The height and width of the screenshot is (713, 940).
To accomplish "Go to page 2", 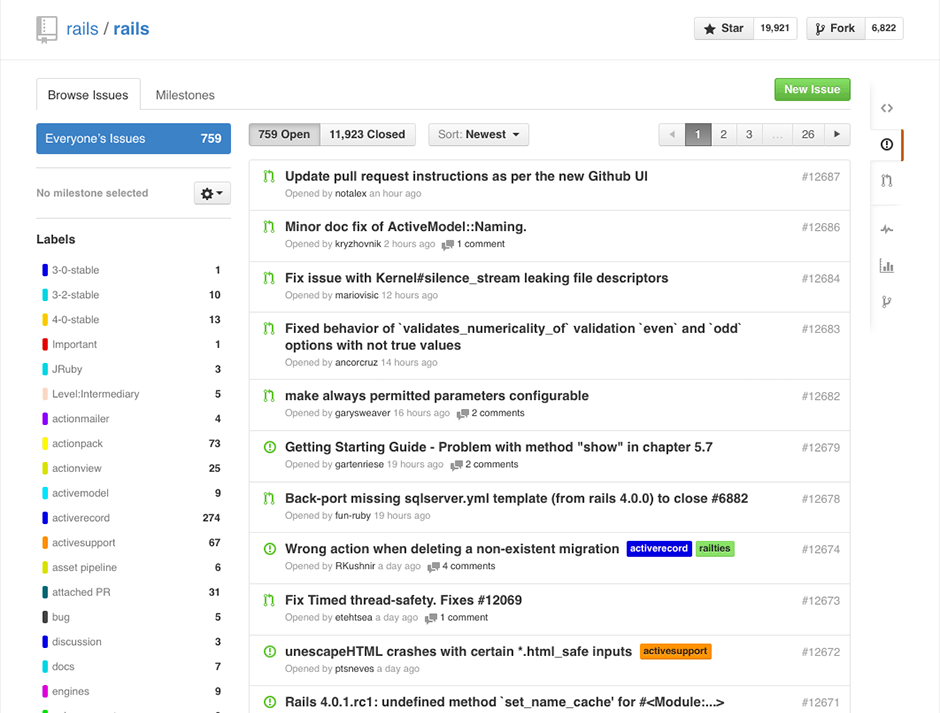I will point(724,134).
